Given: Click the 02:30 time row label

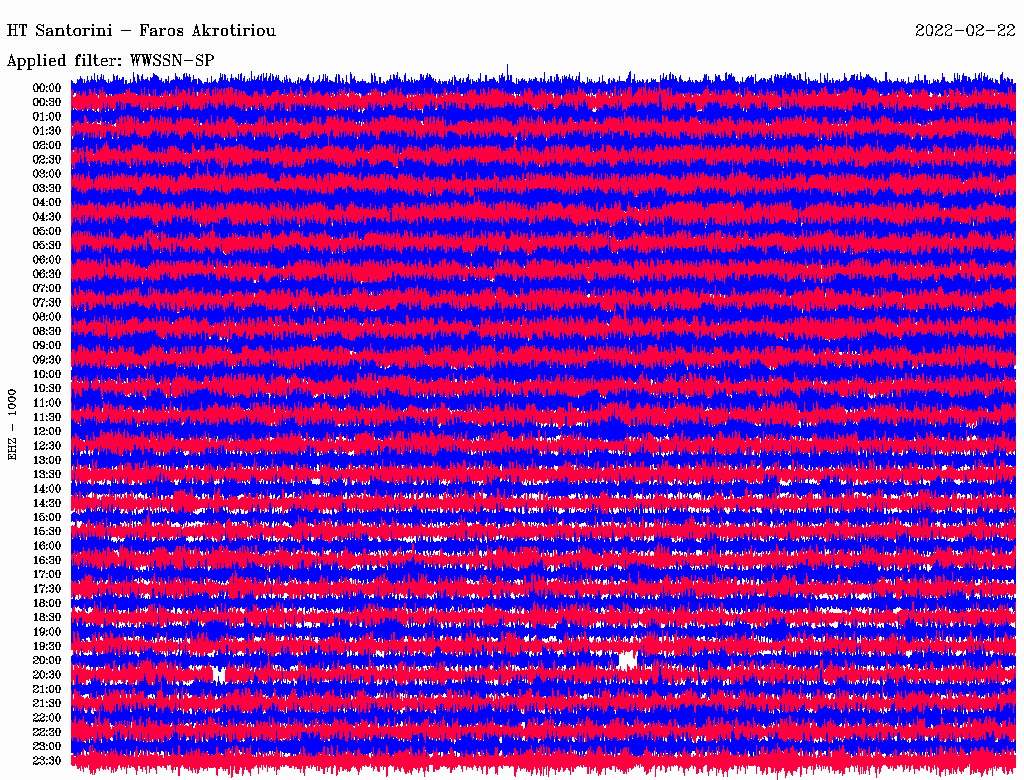Looking at the screenshot, I should pos(47,159).
